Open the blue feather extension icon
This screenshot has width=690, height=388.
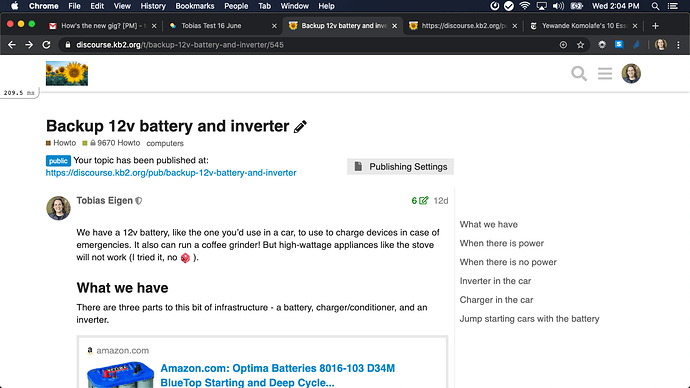tap(636, 44)
